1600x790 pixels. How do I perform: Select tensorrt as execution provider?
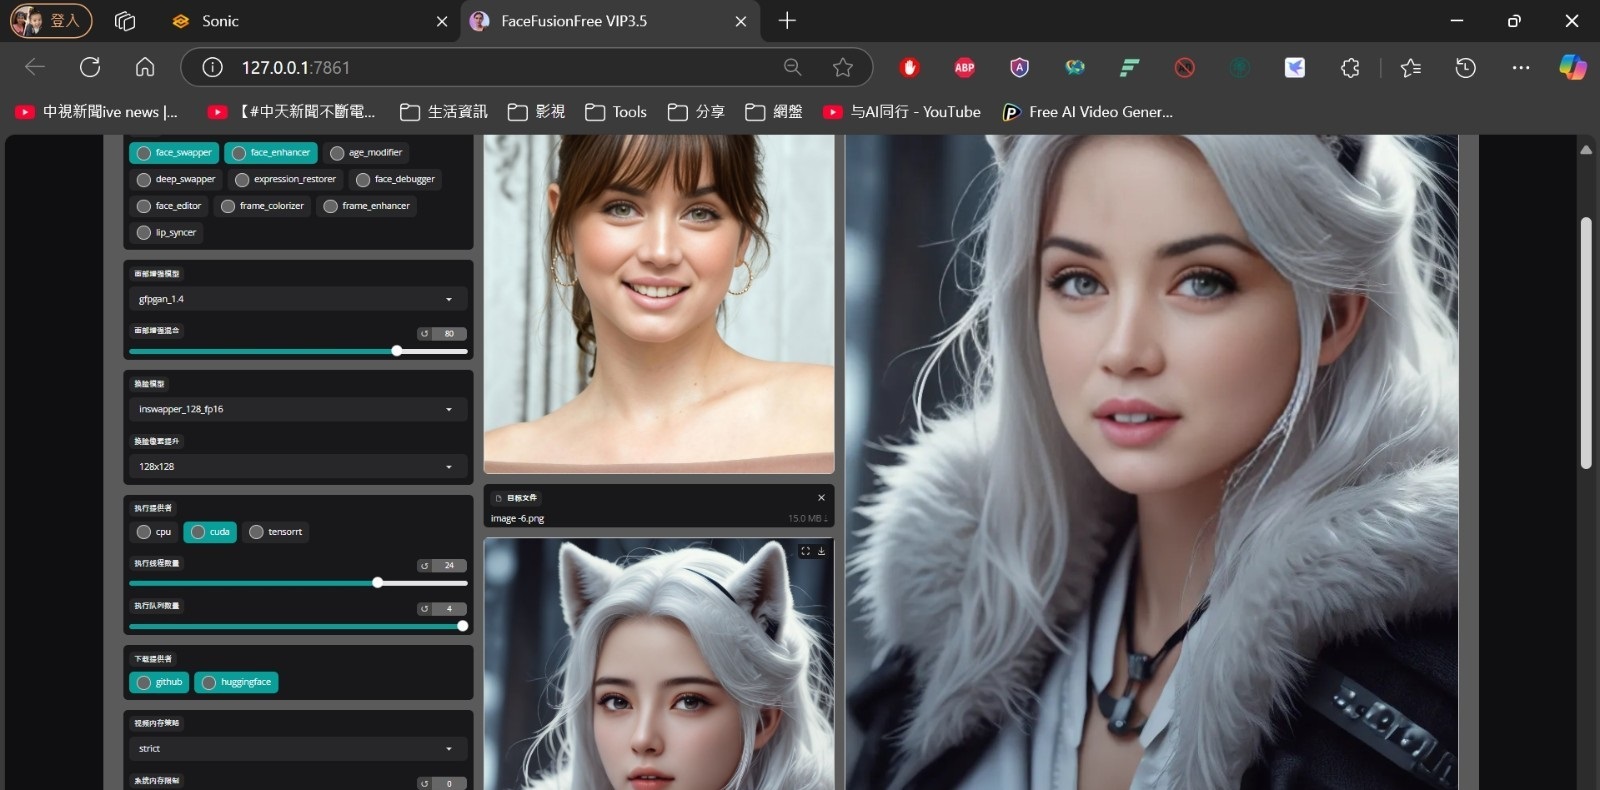pyautogui.click(x=275, y=532)
